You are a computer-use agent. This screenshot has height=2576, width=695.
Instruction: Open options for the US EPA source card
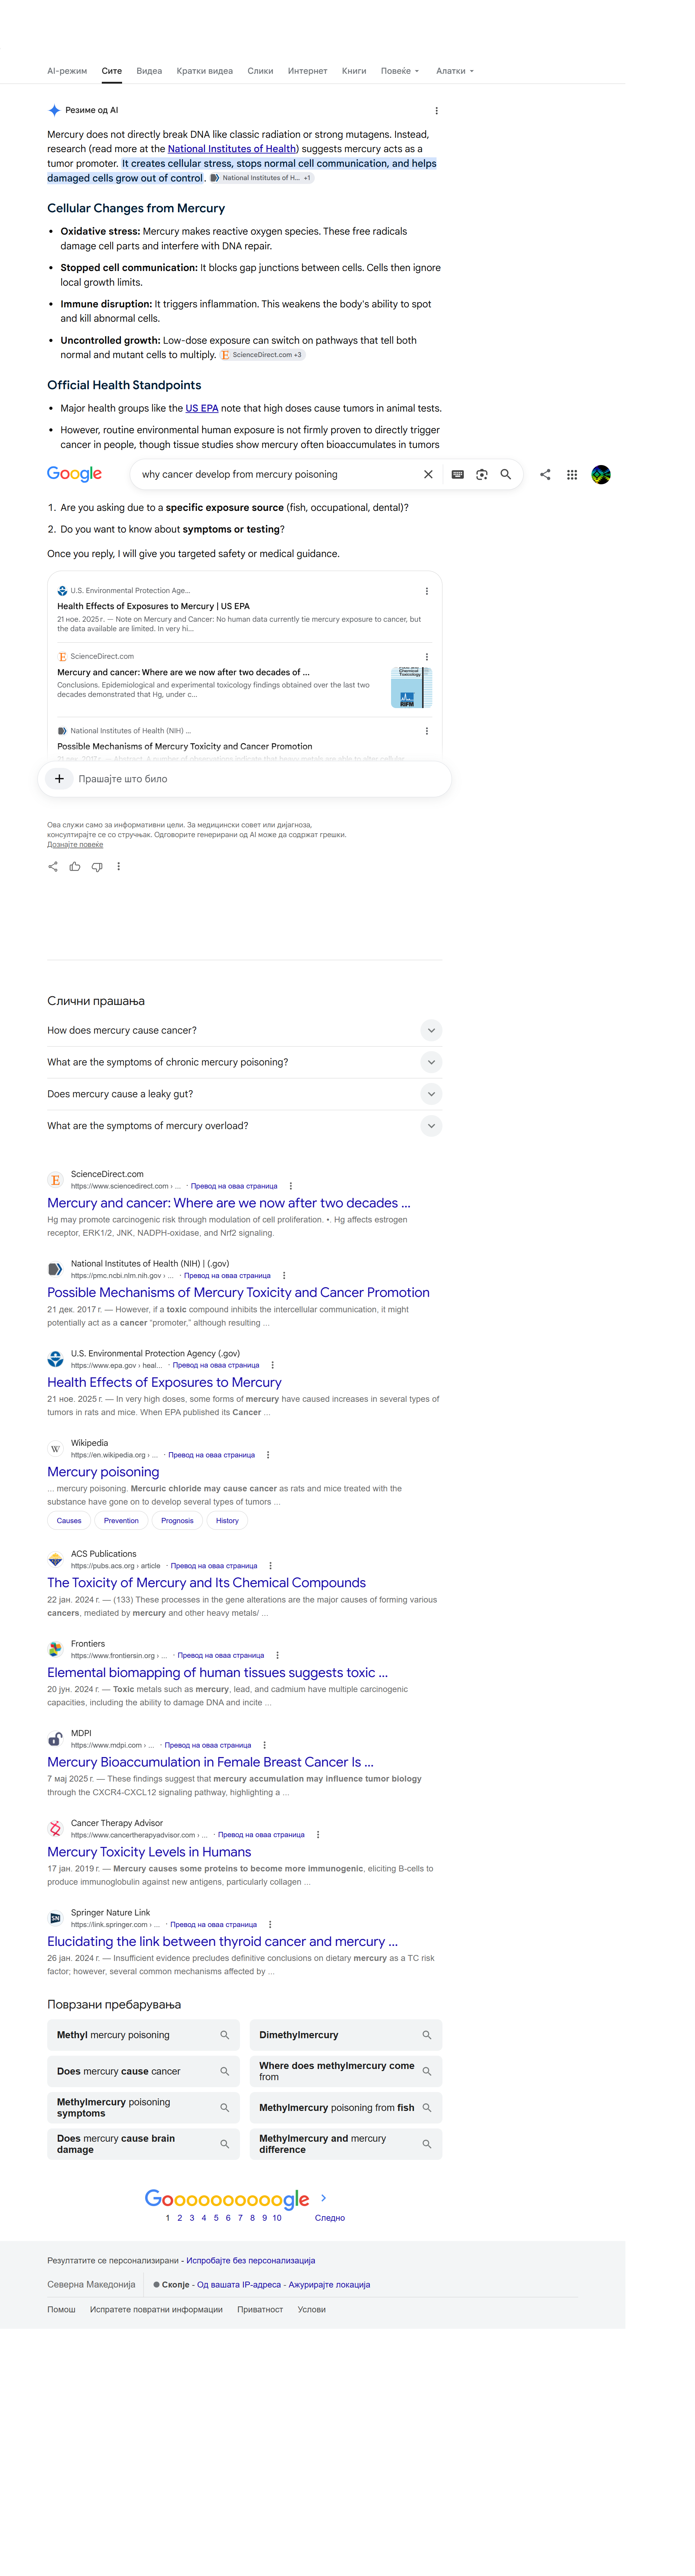[427, 591]
